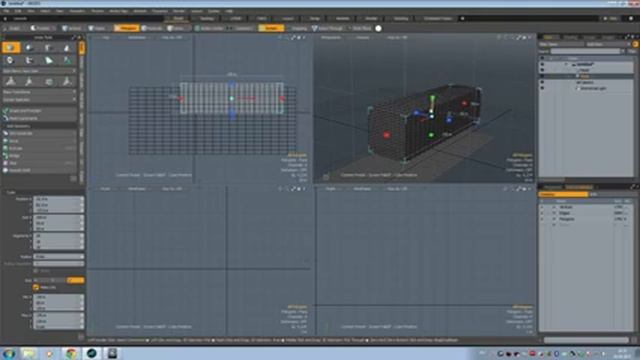
Task: Click the Position X input field
Action: tap(59, 199)
